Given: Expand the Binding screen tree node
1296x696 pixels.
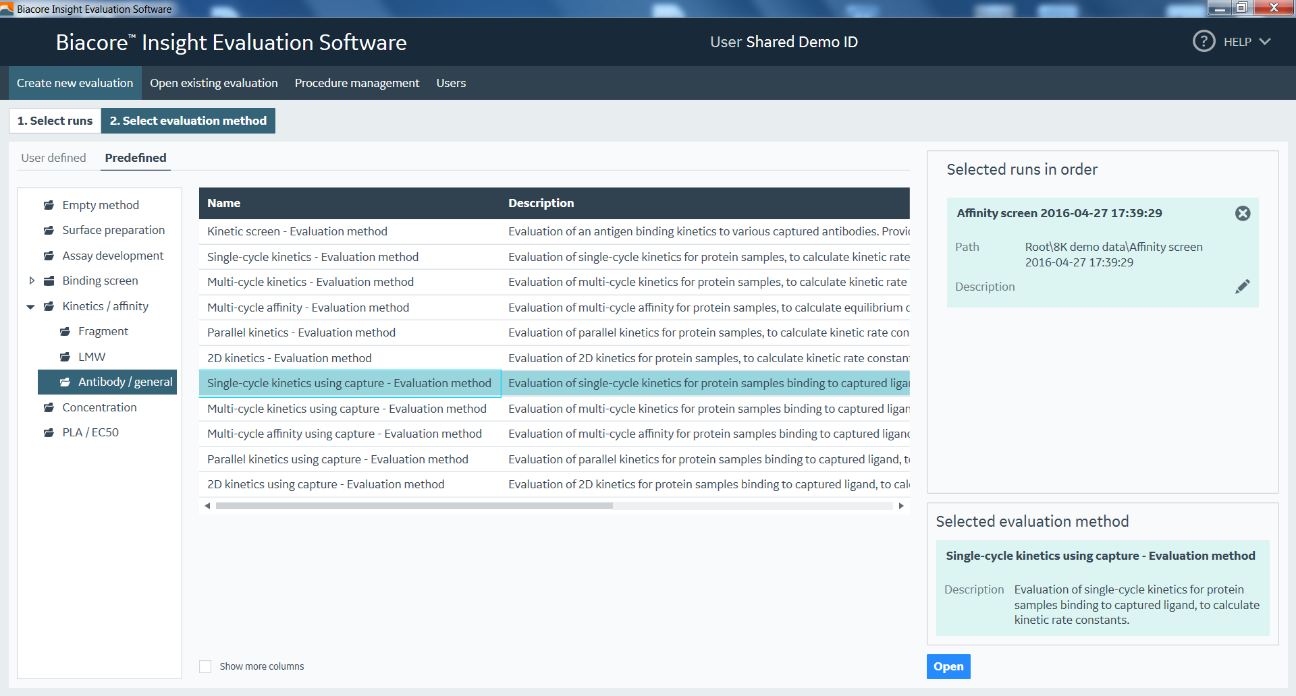Looking at the screenshot, I should pyautogui.click(x=32, y=281).
